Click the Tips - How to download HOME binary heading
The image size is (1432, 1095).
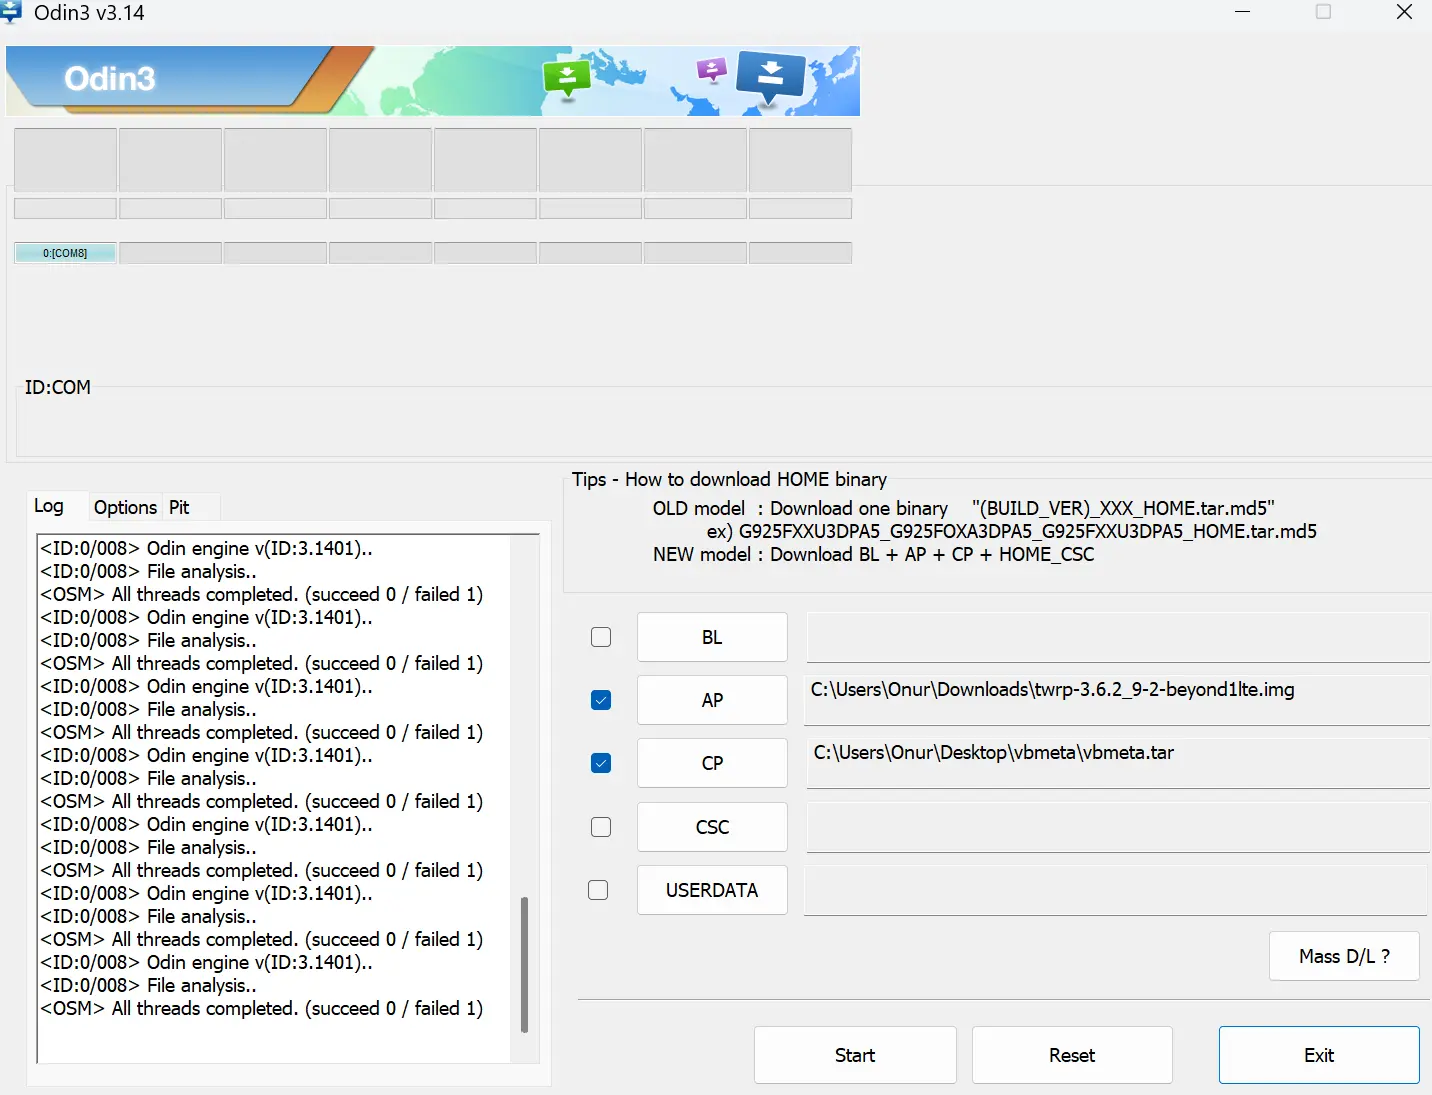pyautogui.click(x=729, y=479)
